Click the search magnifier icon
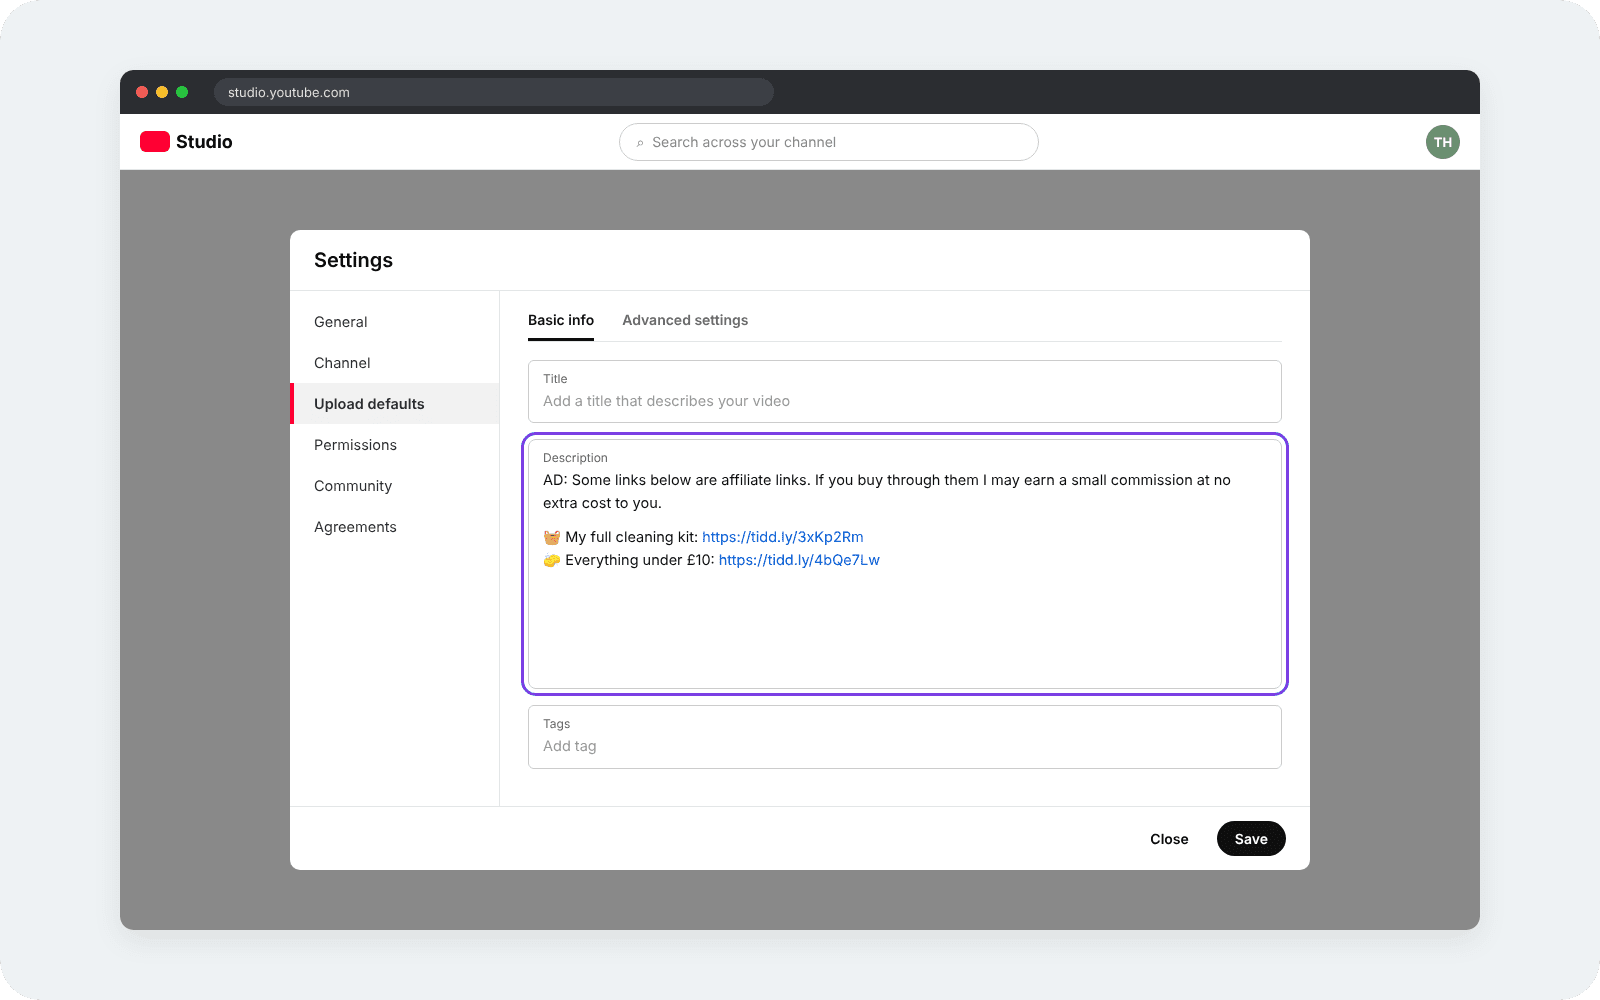 pos(640,143)
